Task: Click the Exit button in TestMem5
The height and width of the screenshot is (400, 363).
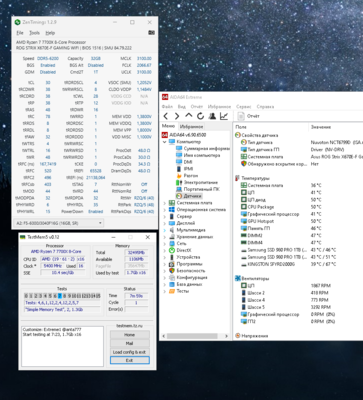Action: point(129,360)
